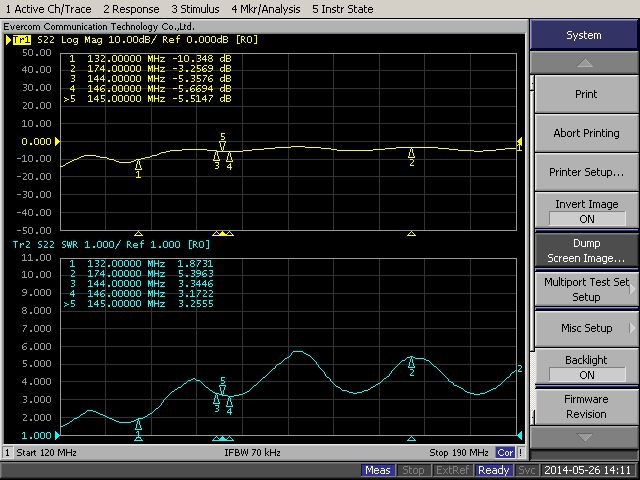The height and width of the screenshot is (480, 640).
Task: Click the Ready status indicator
Action: 493,470
